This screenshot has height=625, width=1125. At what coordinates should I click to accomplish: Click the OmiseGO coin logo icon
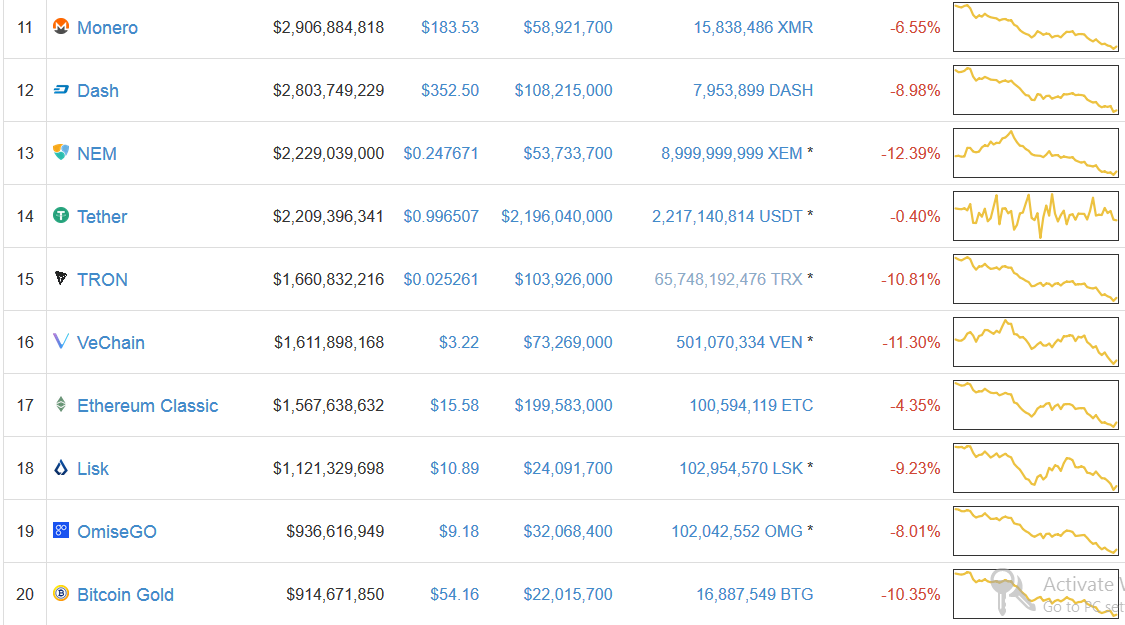(x=60, y=531)
